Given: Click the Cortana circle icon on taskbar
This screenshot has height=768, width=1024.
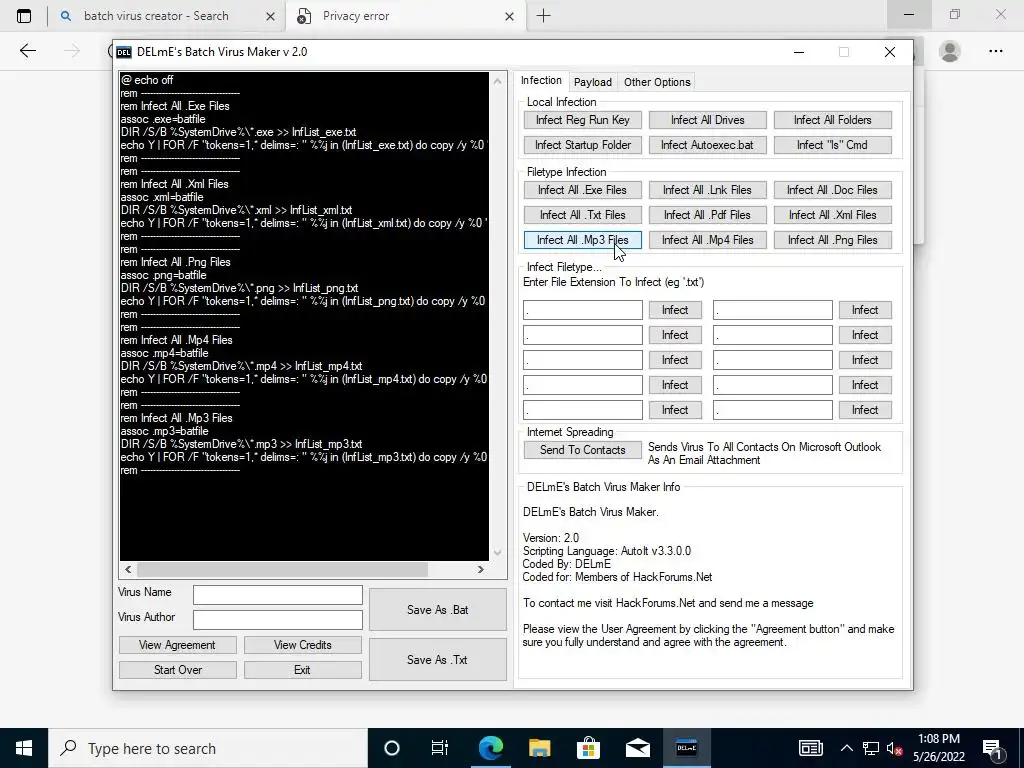Looking at the screenshot, I should click(x=391, y=748).
